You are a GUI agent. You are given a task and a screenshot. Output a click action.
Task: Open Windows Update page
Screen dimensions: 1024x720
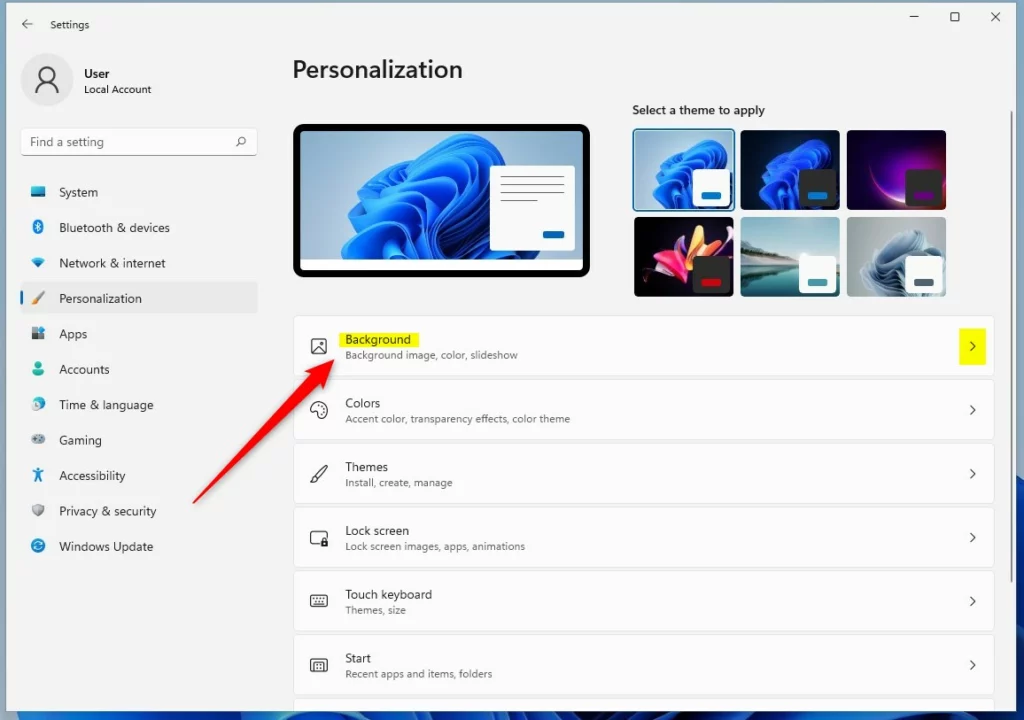point(139,546)
